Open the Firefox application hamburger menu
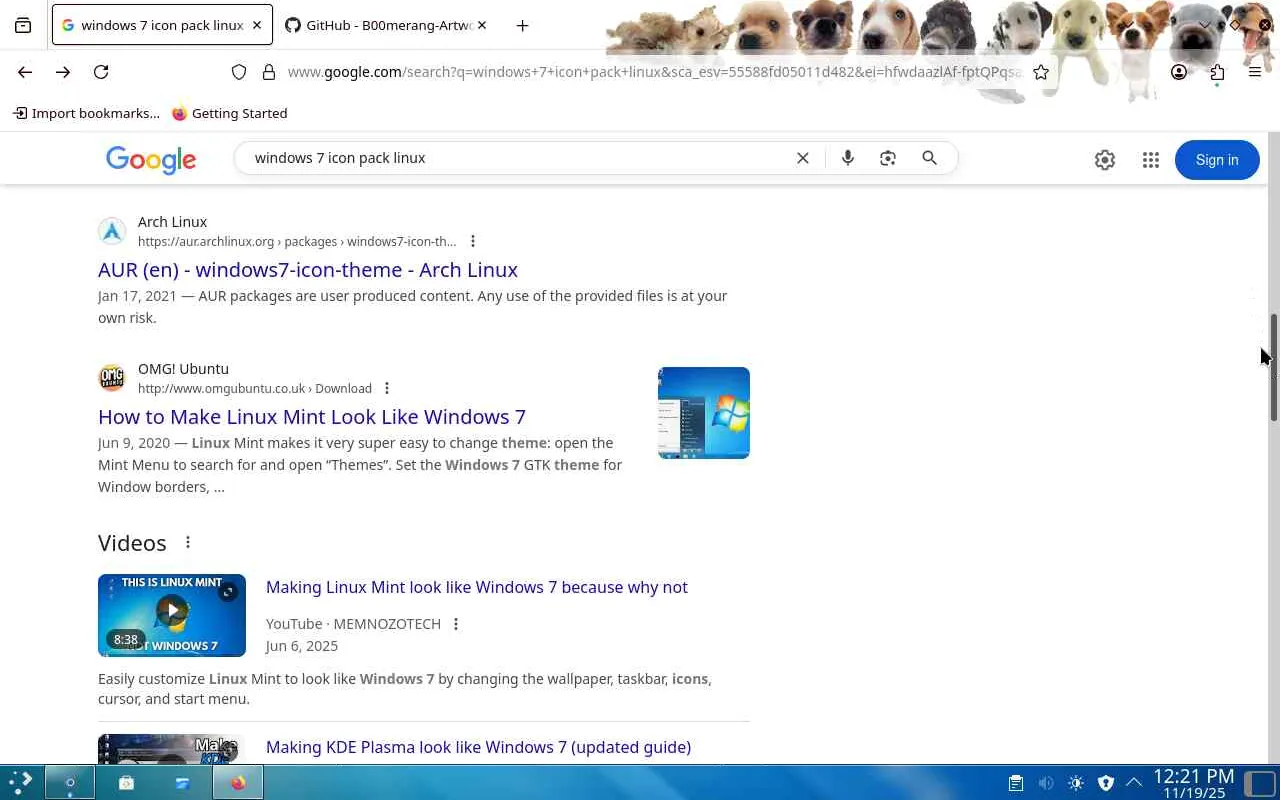 [1255, 72]
